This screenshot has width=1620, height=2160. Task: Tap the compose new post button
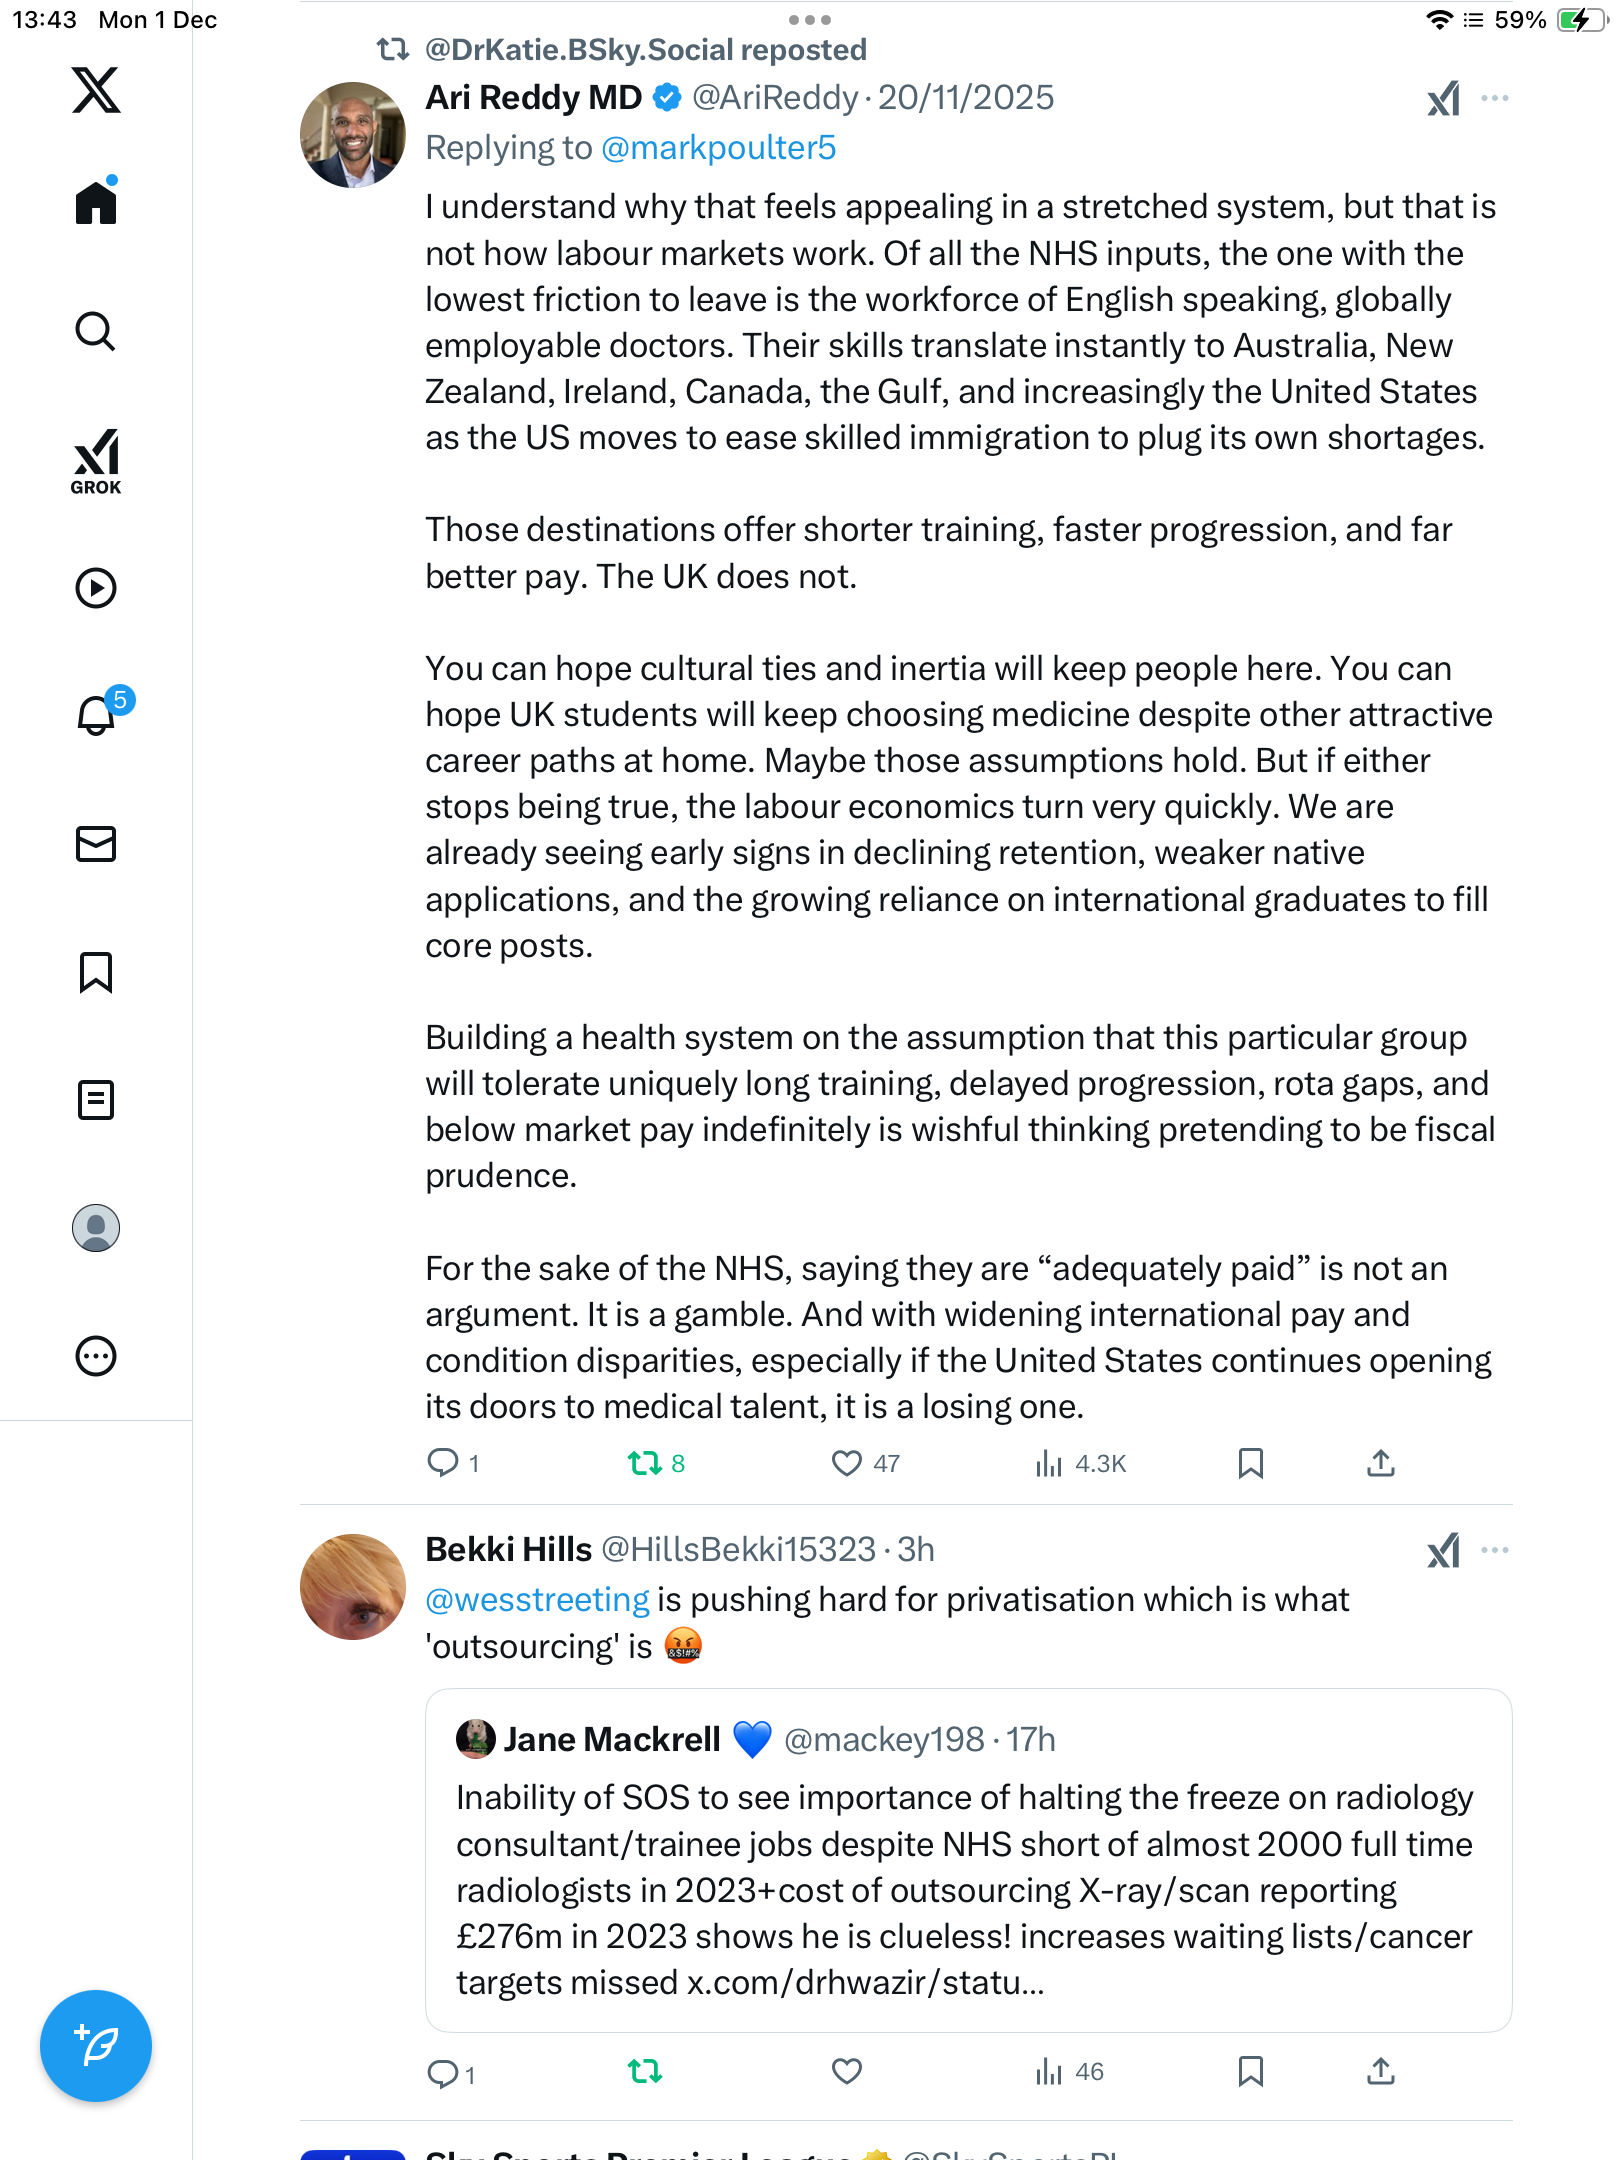96,2046
